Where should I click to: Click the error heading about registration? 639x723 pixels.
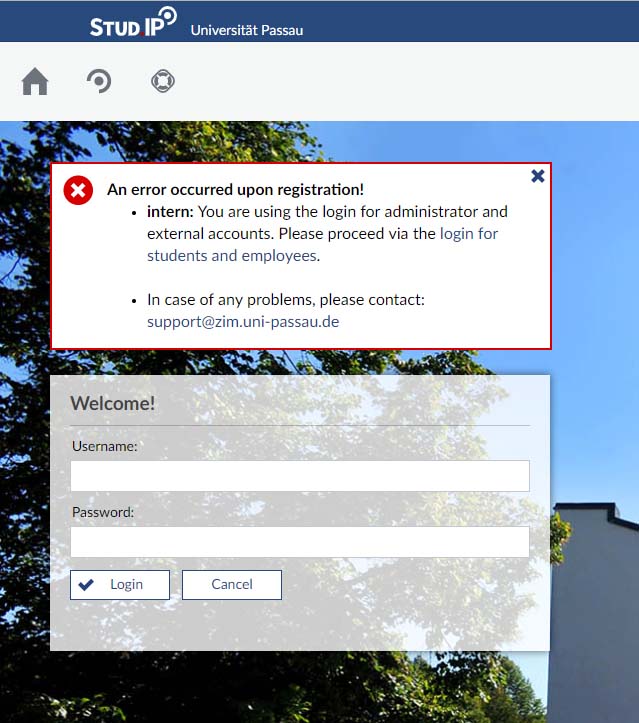pyautogui.click(x=236, y=190)
